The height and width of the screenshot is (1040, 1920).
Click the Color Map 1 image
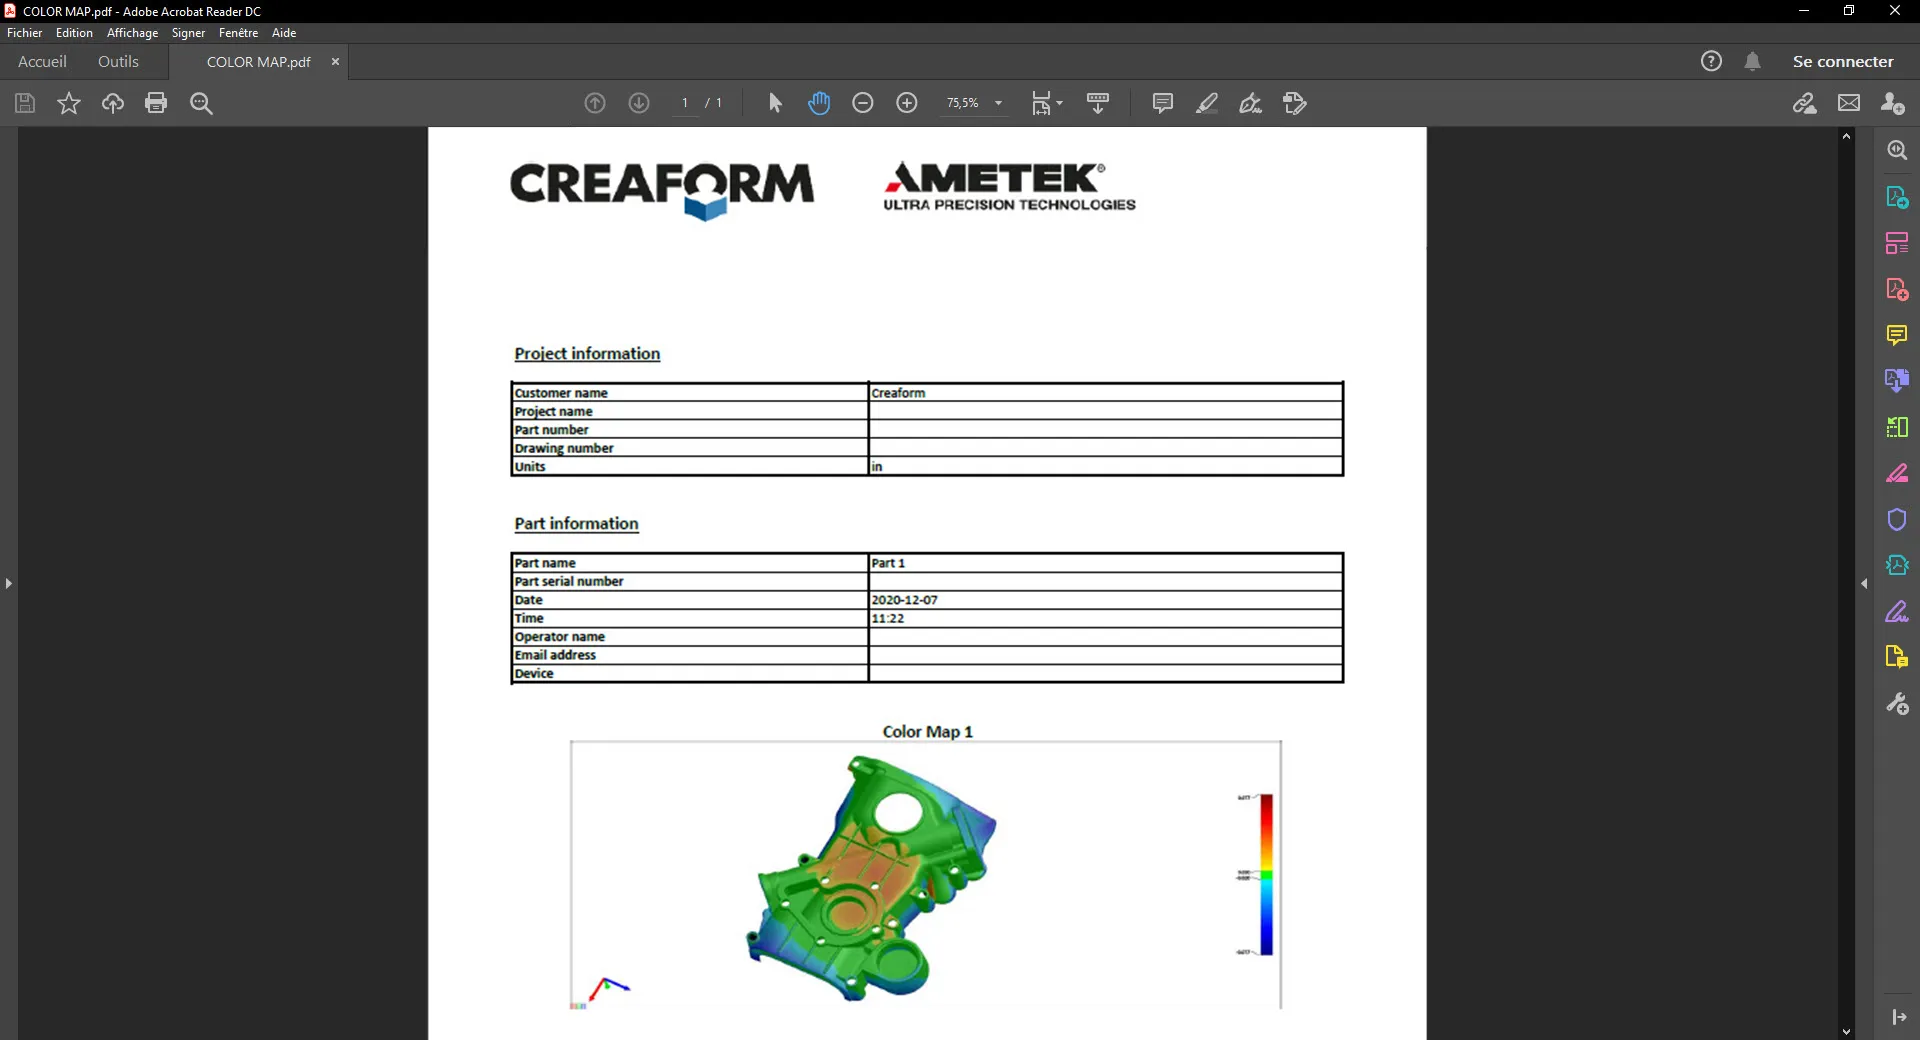[926, 875]
